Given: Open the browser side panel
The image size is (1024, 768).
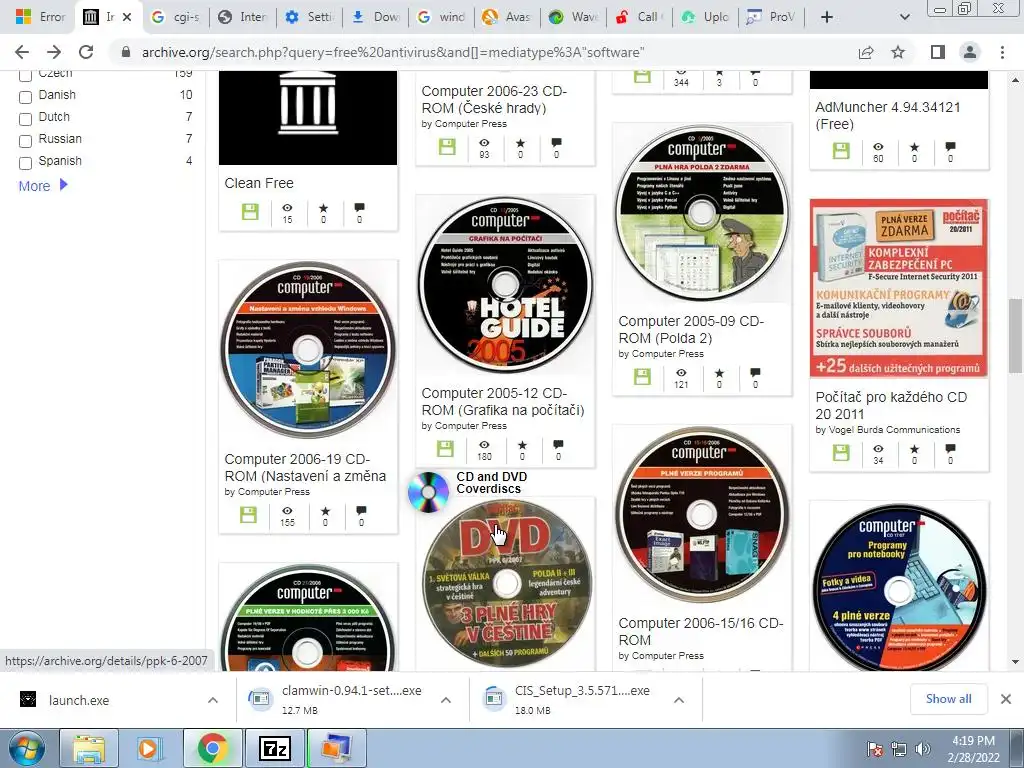Looking at the screenshot, I should 937,52.
